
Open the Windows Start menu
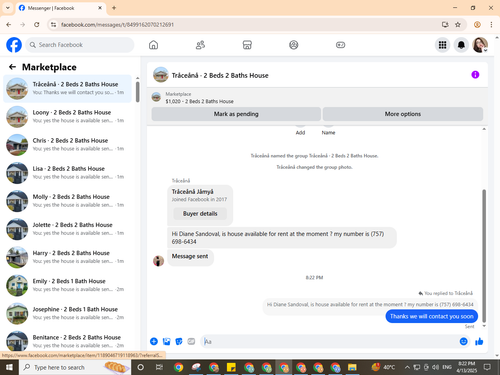pyautogui.click(x=9, y=367)
